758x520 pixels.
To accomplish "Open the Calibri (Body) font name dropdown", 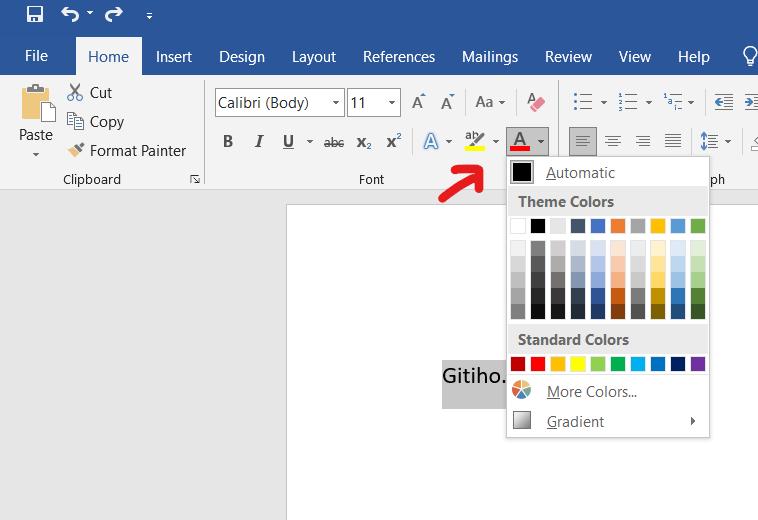I will pyautogui.click(x=336, y=103).
